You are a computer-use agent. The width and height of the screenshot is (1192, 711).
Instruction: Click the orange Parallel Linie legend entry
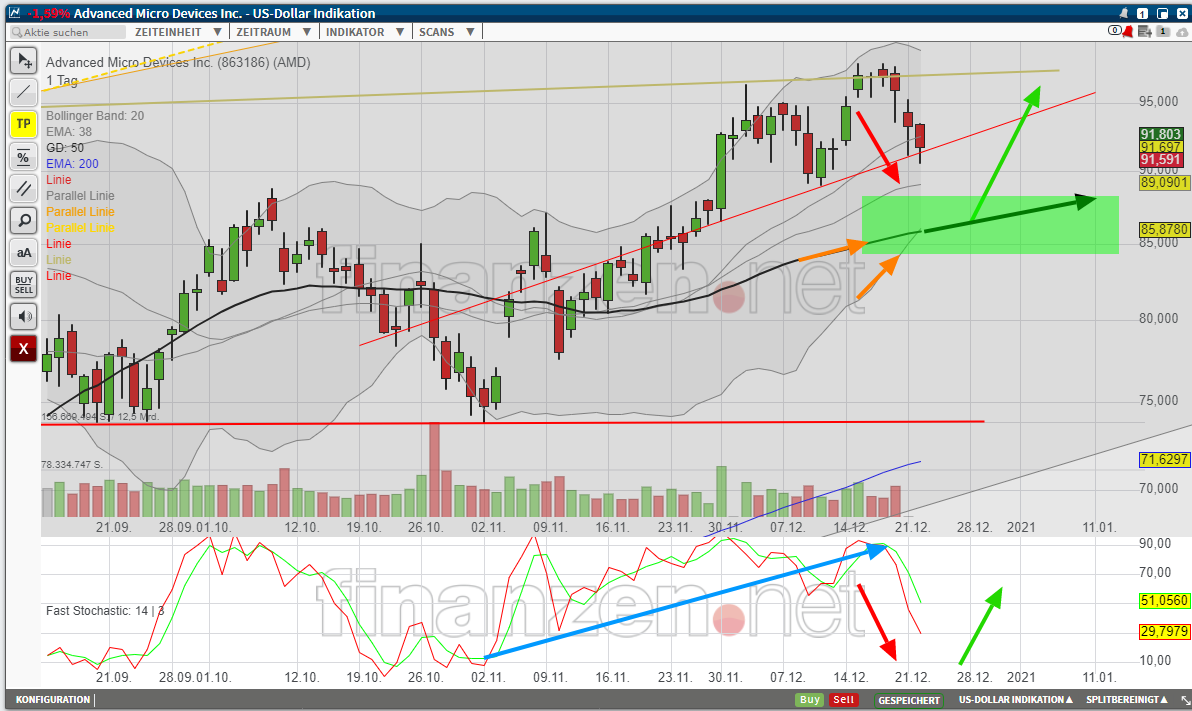[80, 211]
